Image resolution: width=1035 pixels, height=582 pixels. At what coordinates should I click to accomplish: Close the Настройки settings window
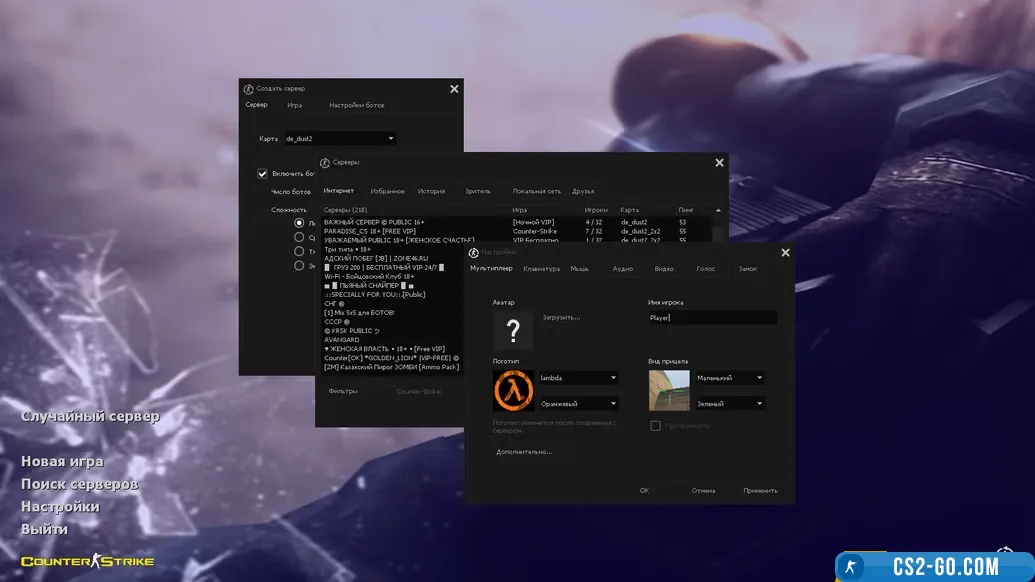pos(785,253)
